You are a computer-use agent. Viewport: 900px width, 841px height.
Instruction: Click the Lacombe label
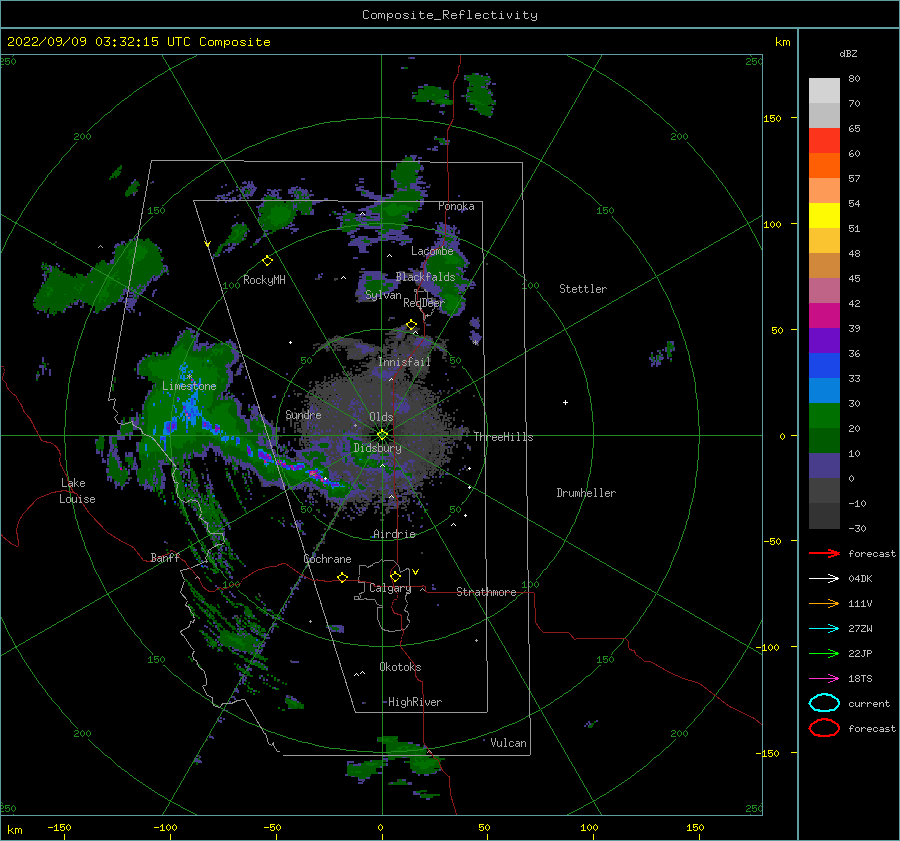(x=432, y=251)
